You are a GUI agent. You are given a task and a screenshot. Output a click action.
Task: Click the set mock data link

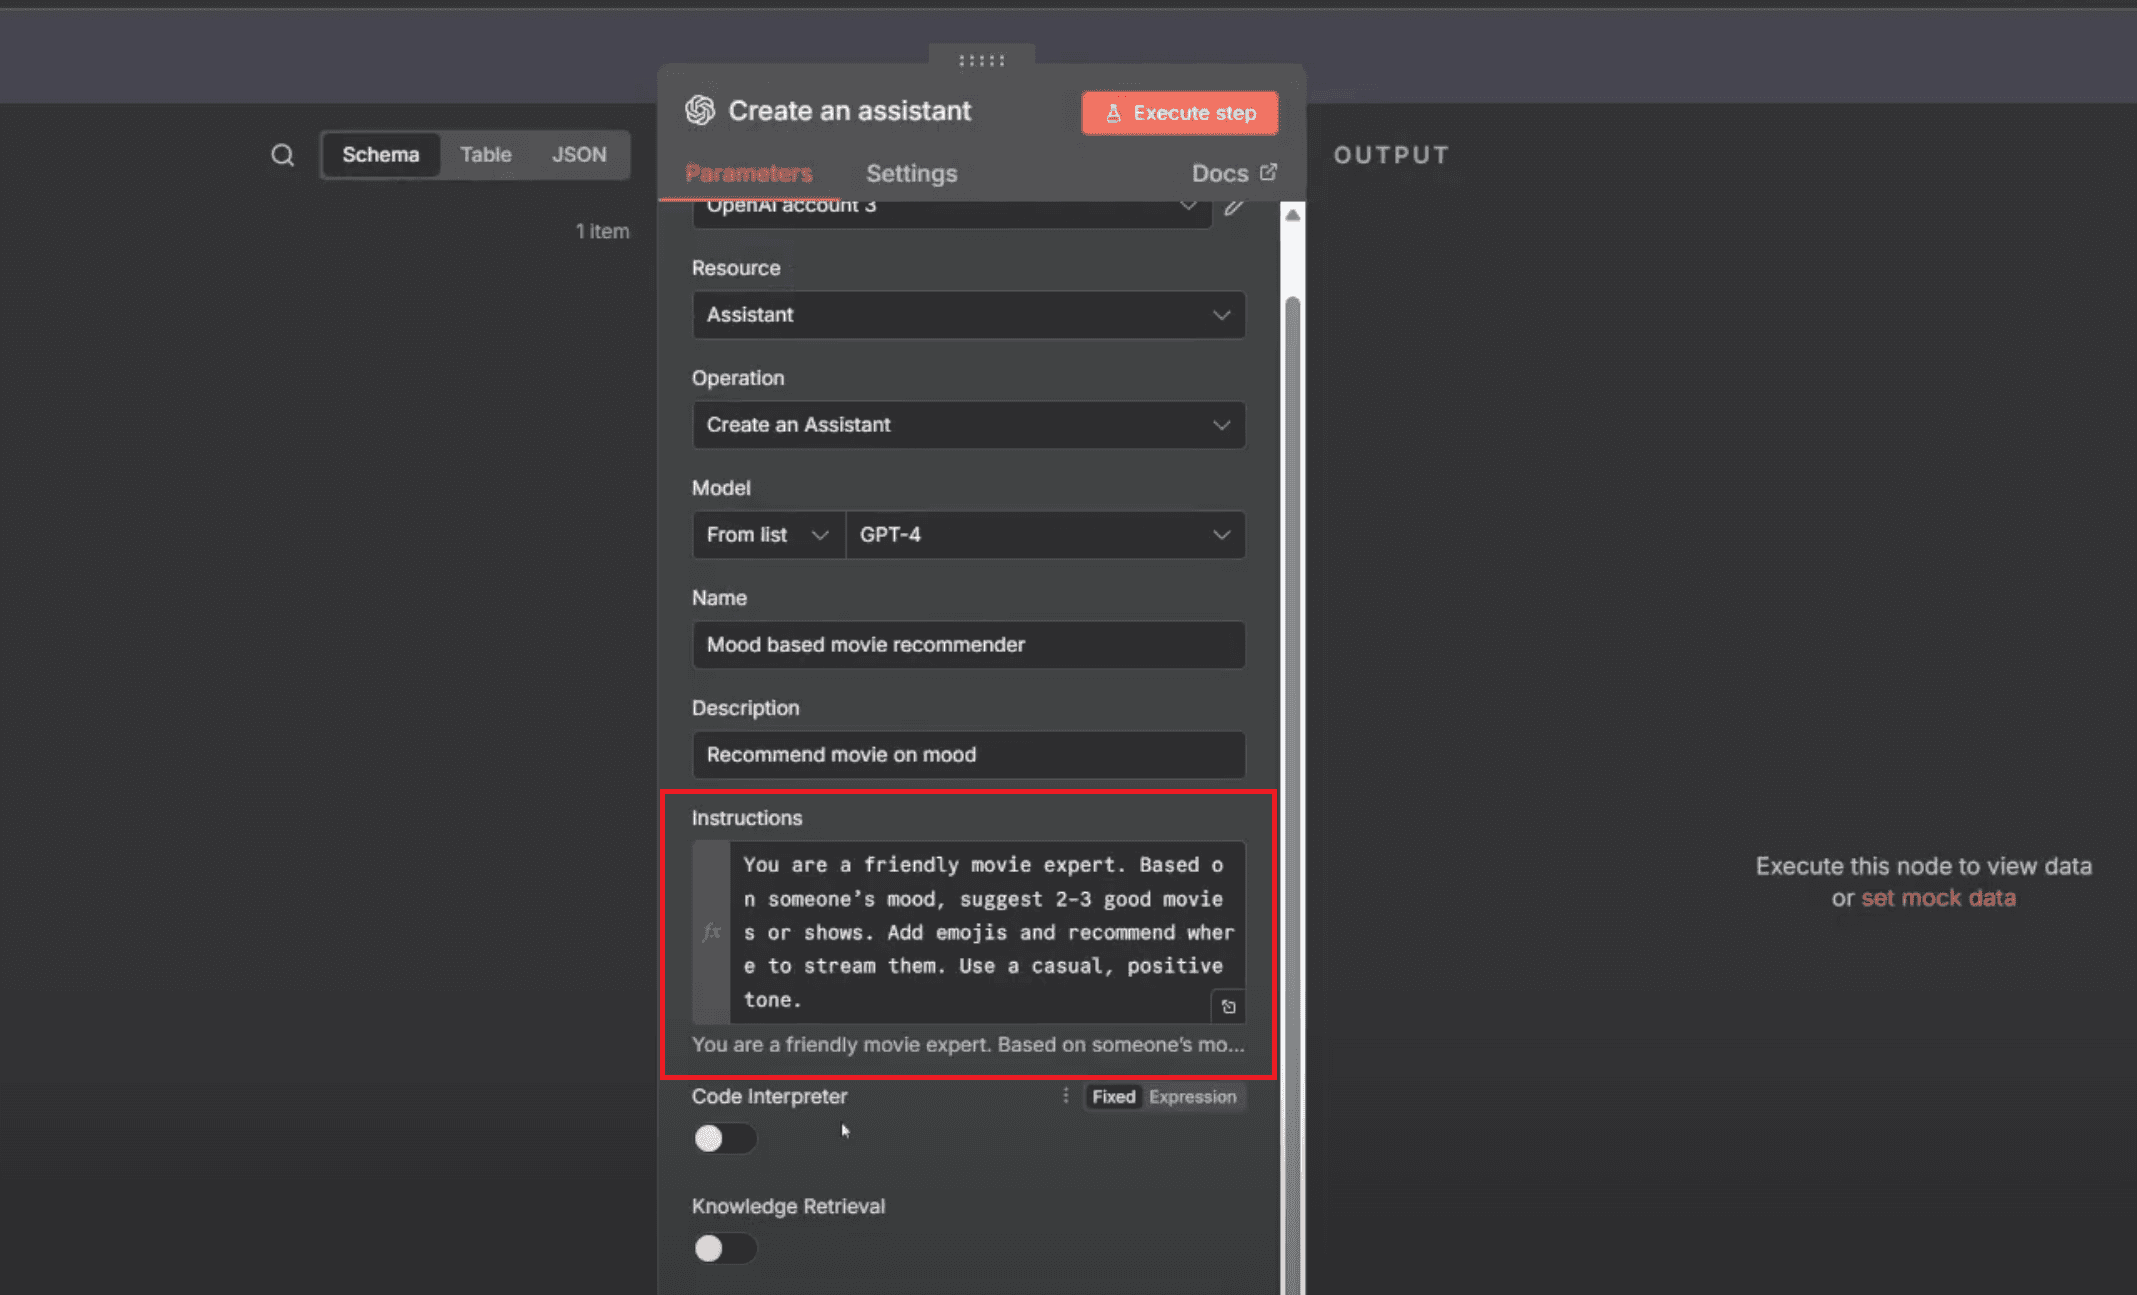point(1938,897)
